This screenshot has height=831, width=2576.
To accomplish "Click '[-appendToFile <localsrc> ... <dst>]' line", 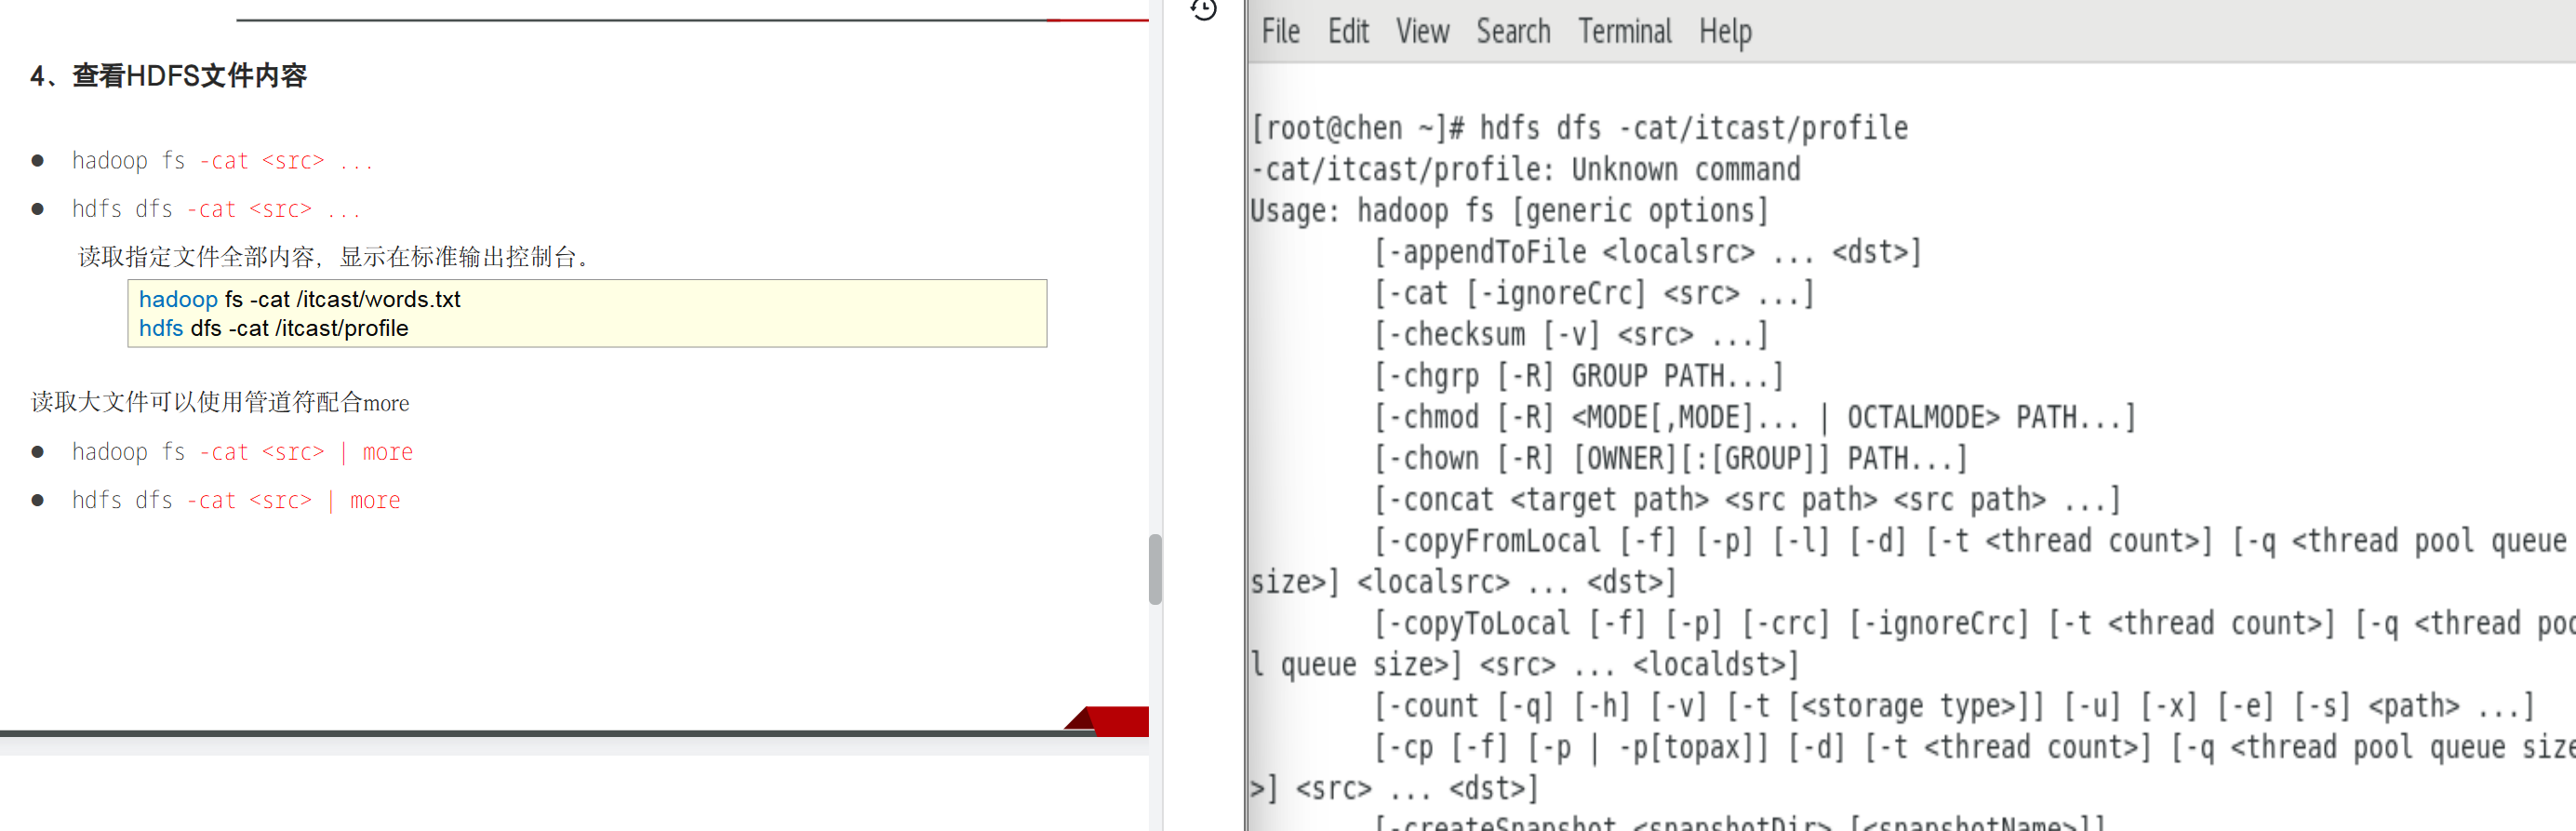I will 1647,252.
